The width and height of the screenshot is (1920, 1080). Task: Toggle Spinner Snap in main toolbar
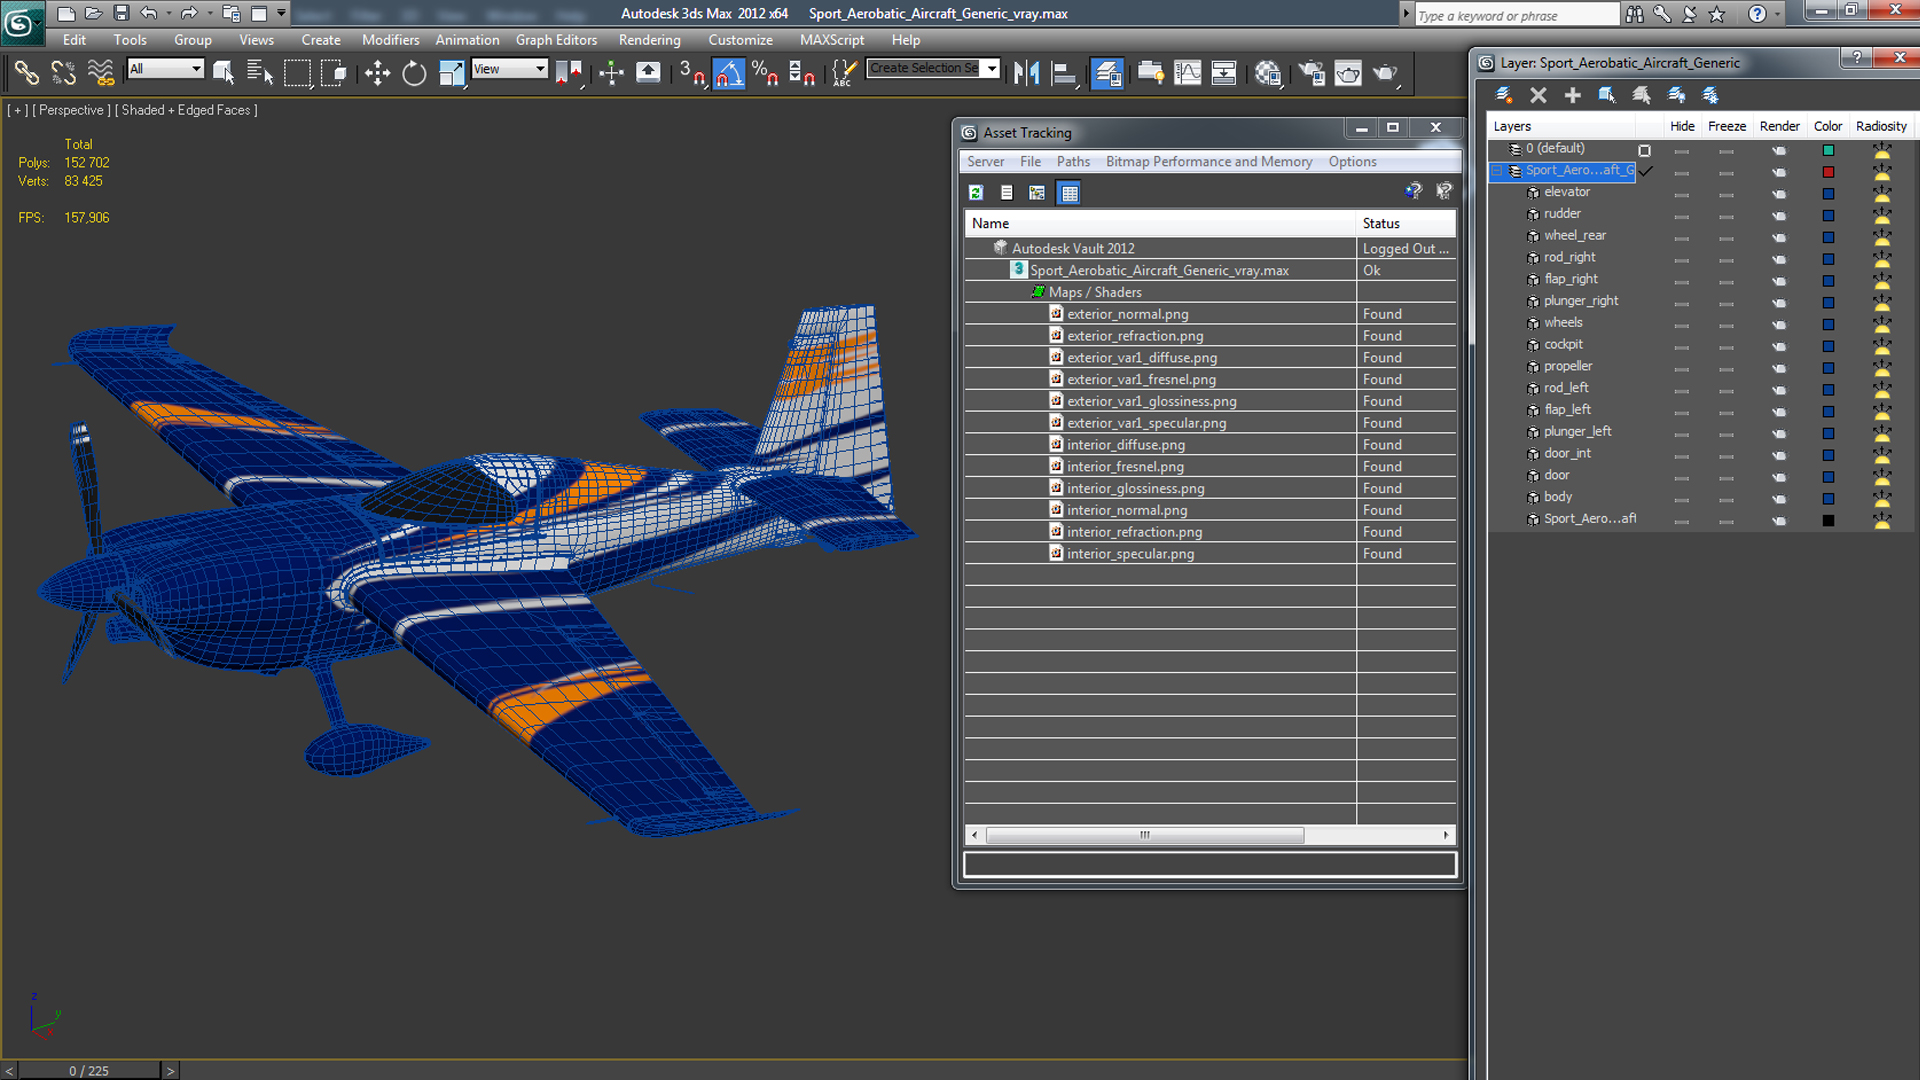(x=802, y=72)
